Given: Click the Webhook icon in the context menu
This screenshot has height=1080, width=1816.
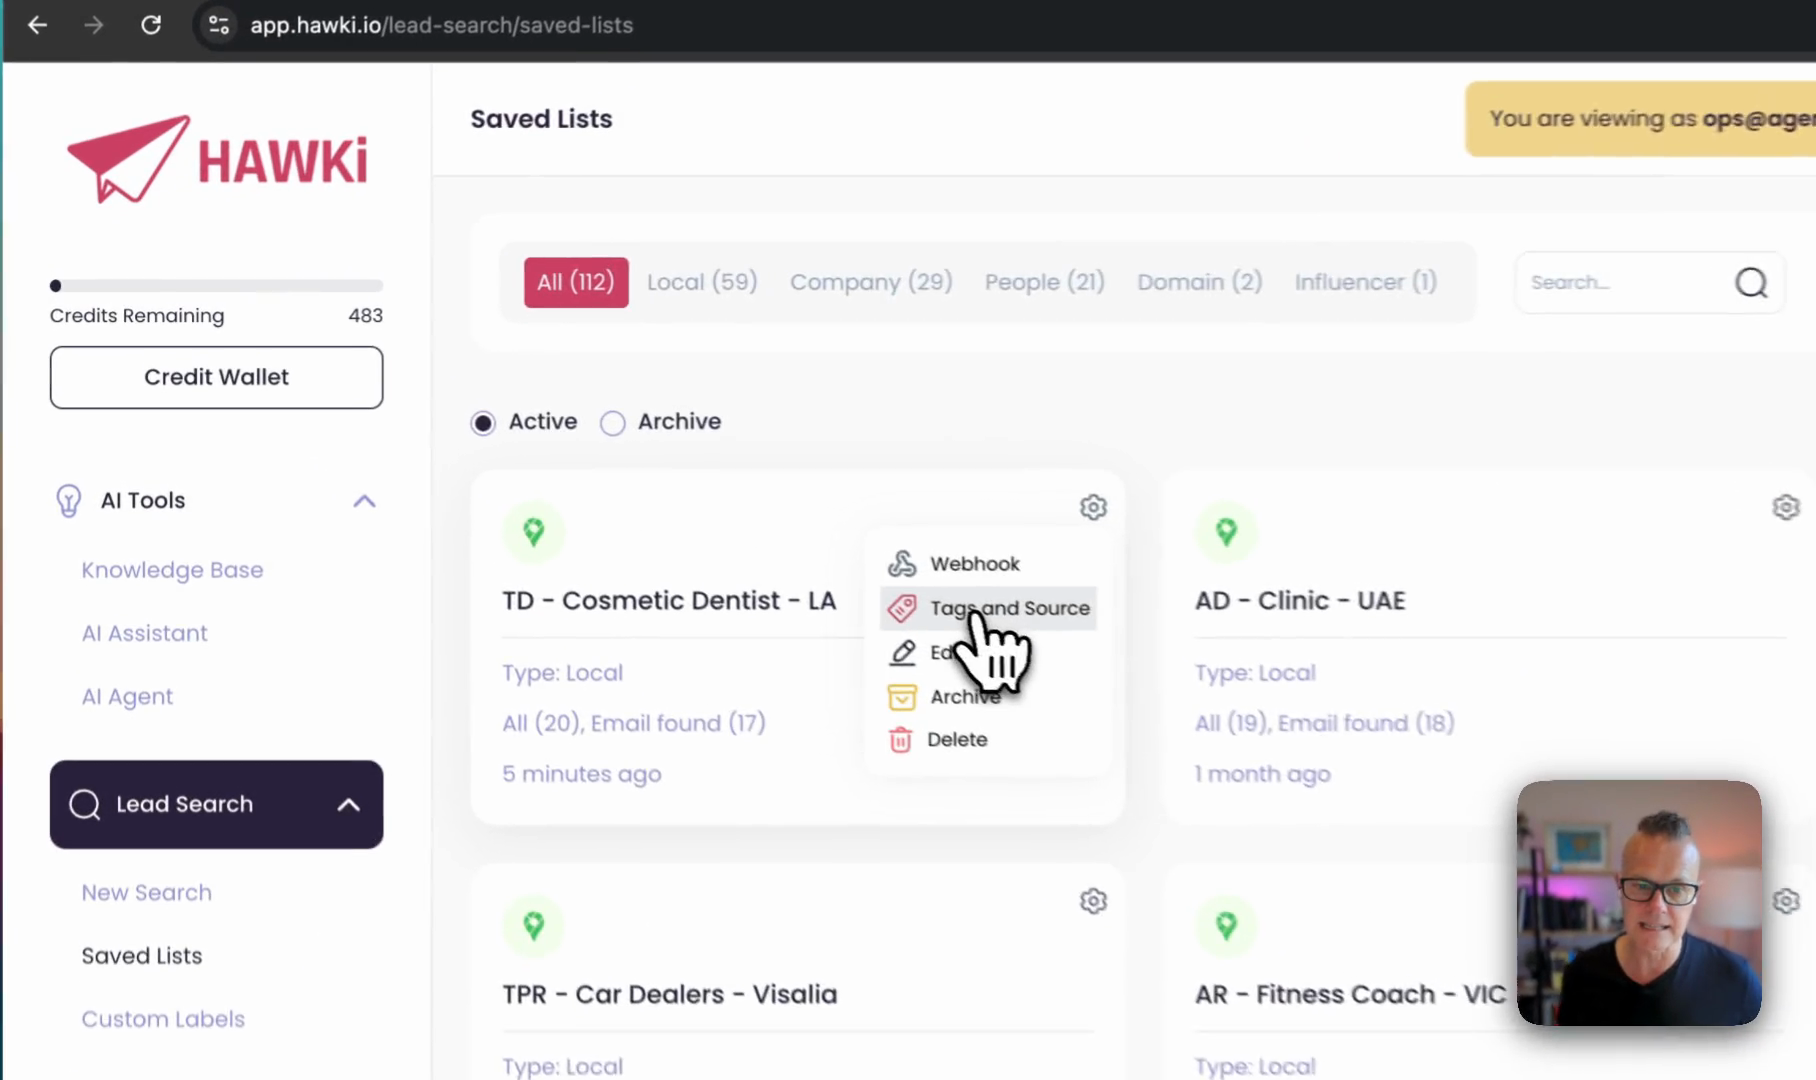Looking at the screenshot, I should point(902,563).
